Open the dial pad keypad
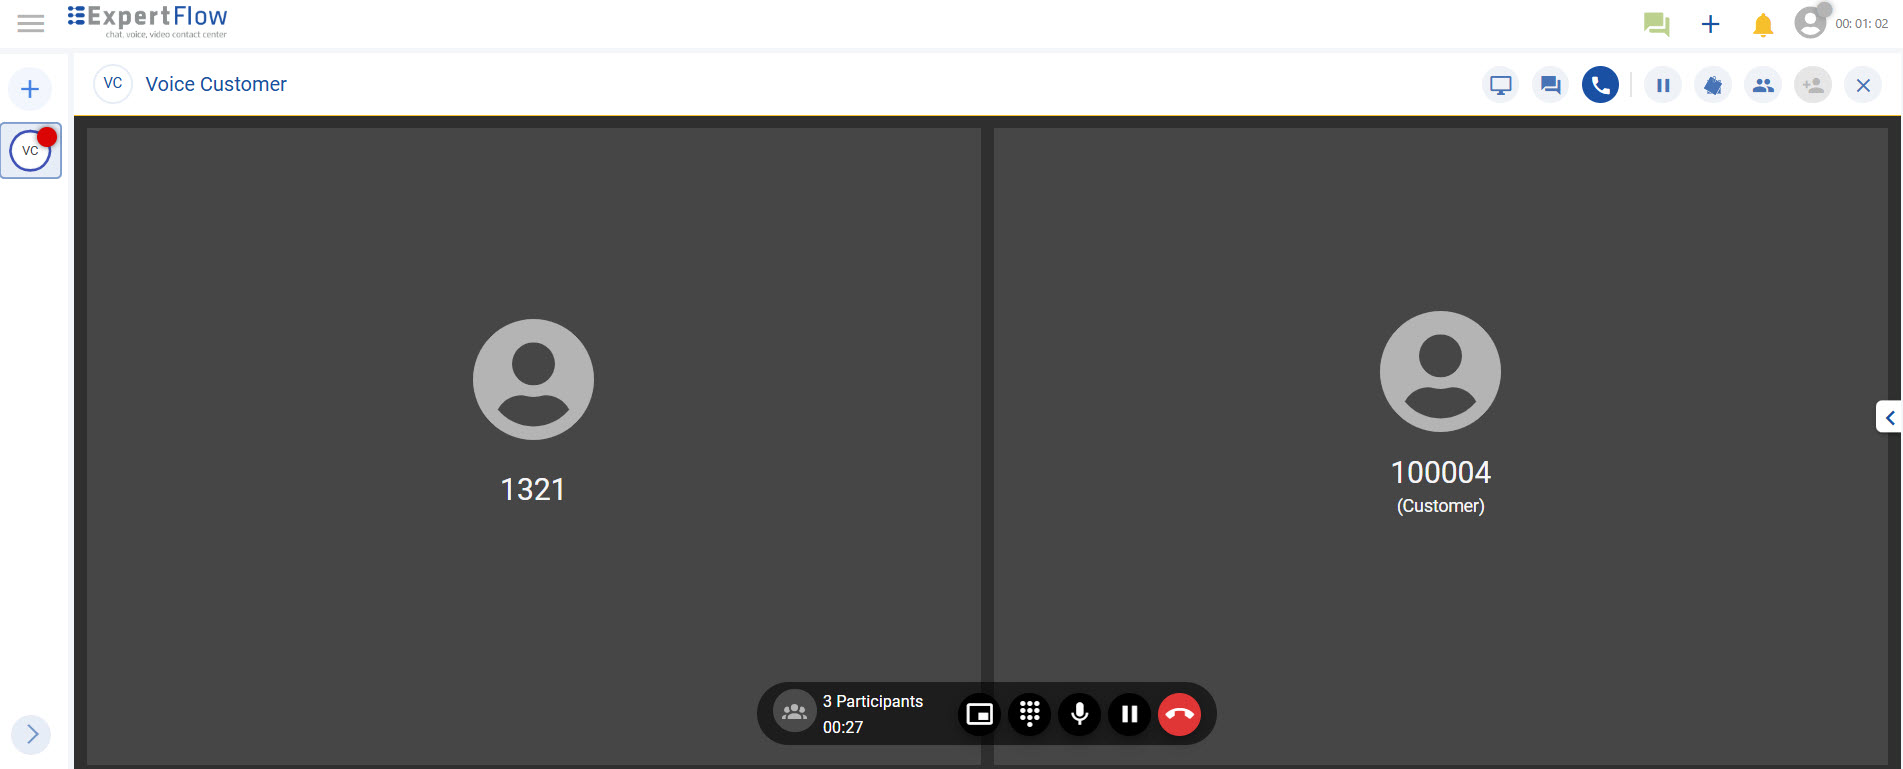 (x=1029, y=714)
